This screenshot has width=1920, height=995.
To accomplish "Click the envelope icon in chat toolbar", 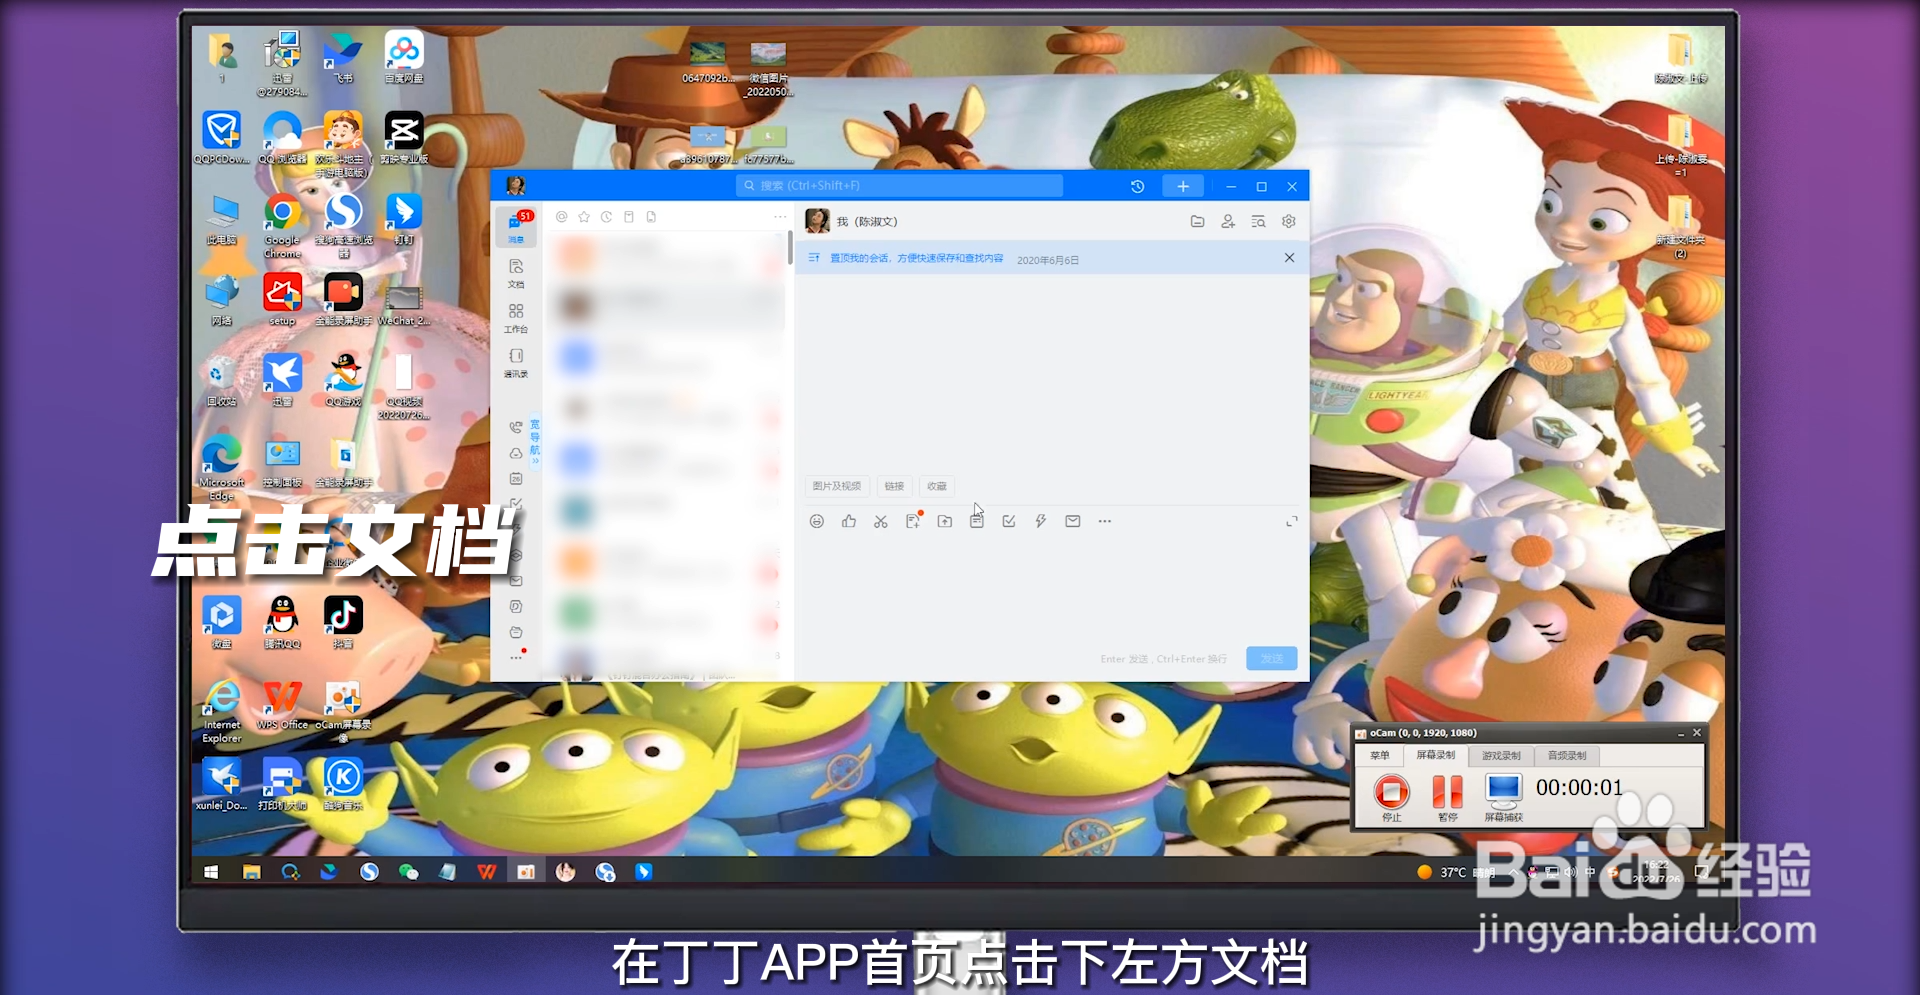I will click(1073, 521).
